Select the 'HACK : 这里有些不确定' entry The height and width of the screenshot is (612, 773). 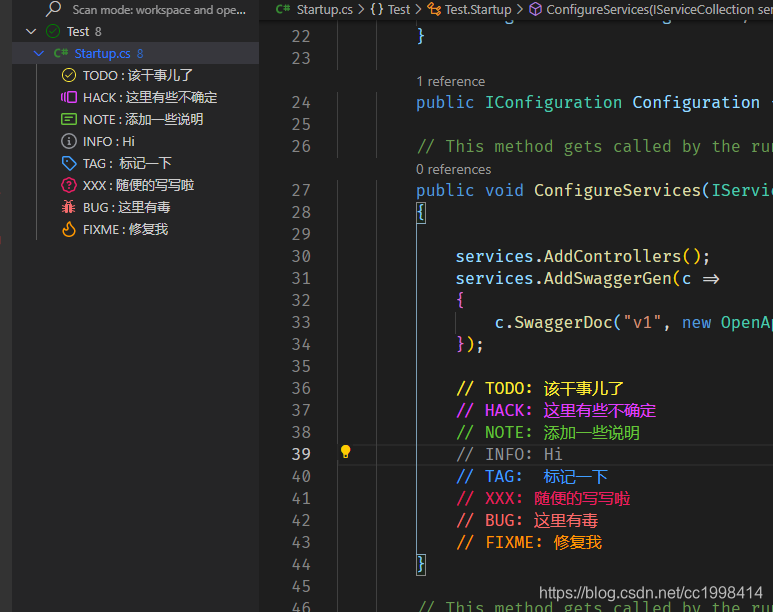click(x=150, y=97)
